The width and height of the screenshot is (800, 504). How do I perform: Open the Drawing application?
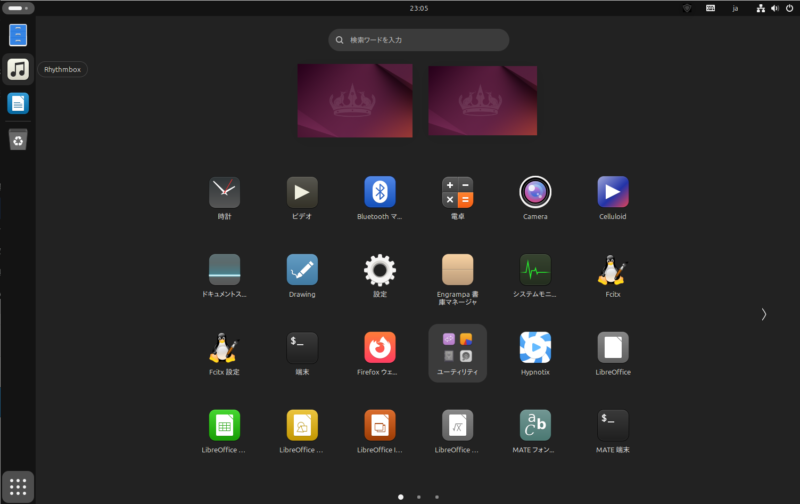302,269
